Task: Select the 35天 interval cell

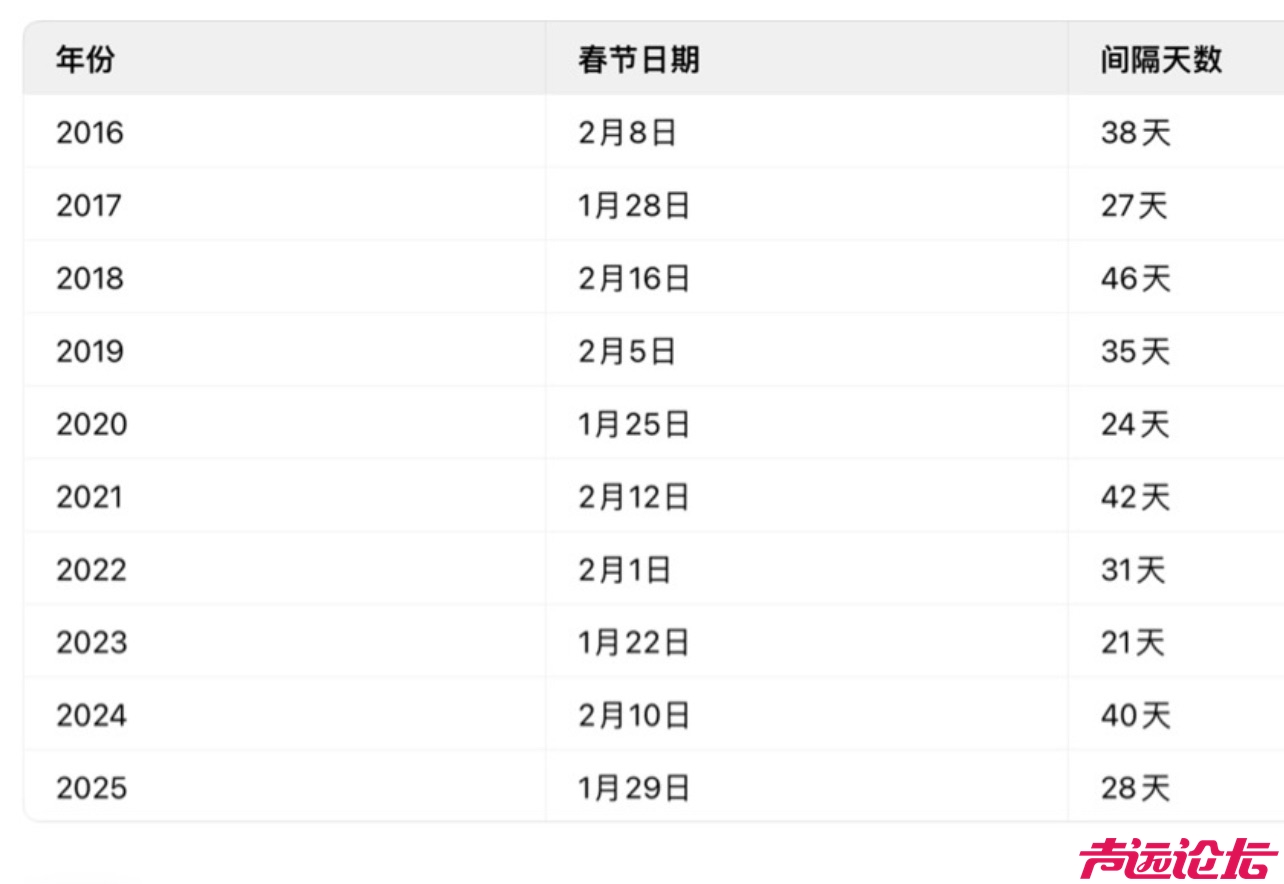Action: [x=1135, y=352]
